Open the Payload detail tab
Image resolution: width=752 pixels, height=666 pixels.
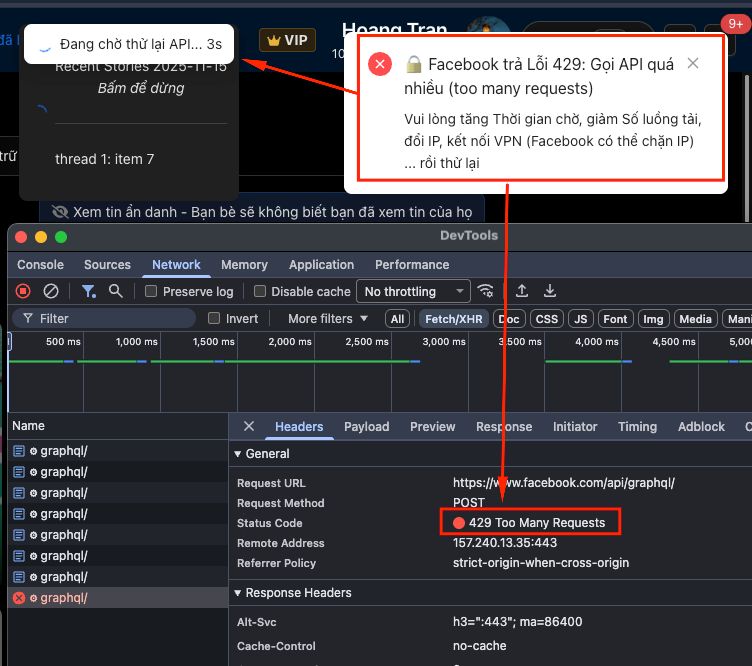[x=366, y=427]
